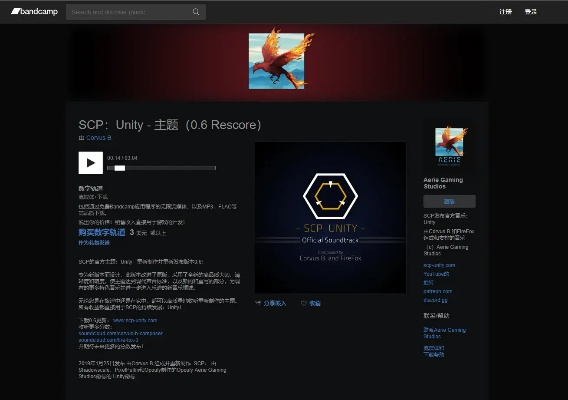Click the follow button under Aerie Gaming Studios

pyautogui.click(x=450, y=201)
